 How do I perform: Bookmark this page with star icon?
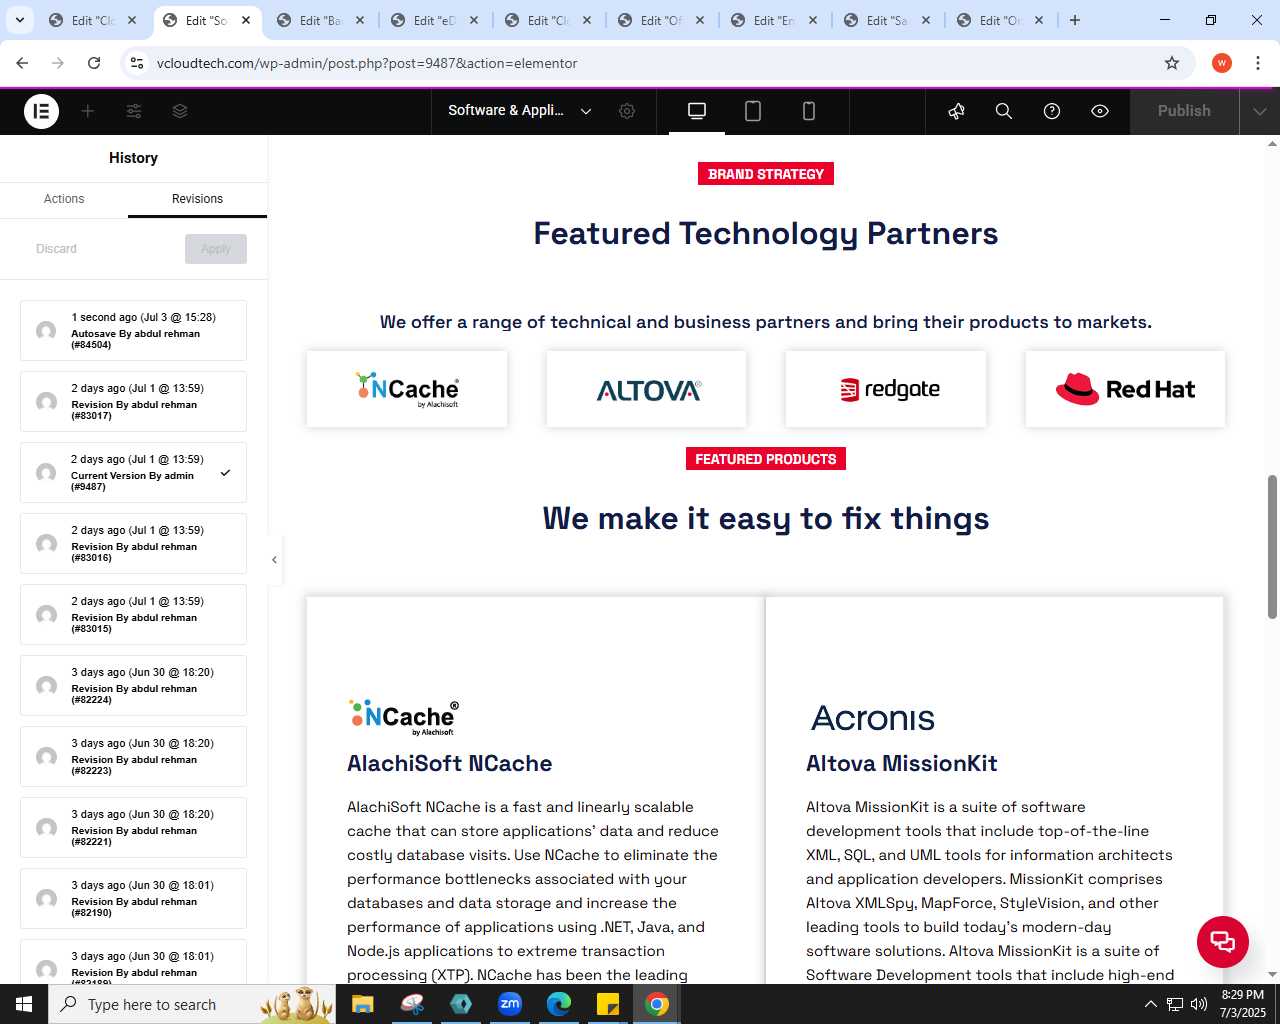1172,63
